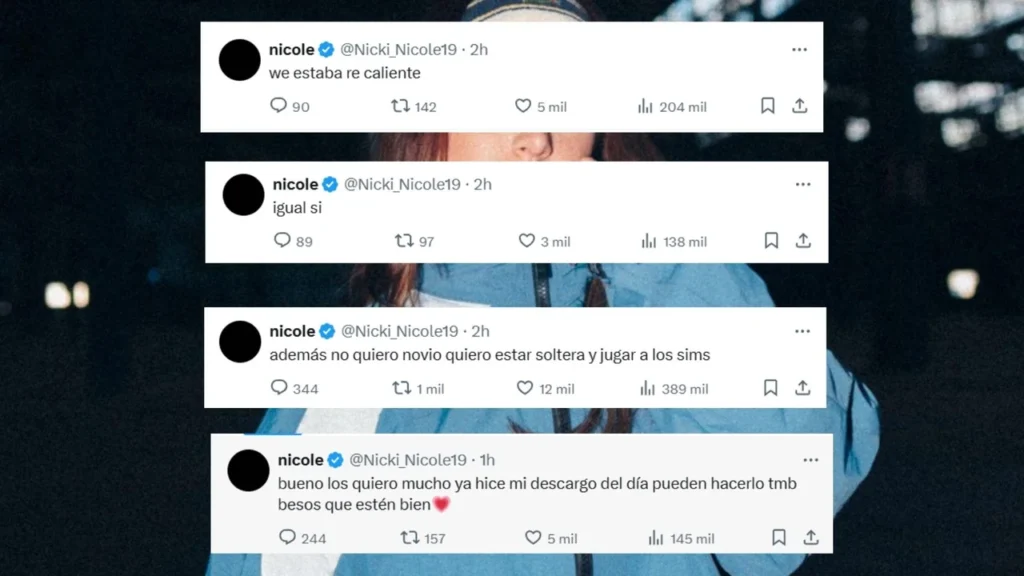The width and height of the screenshot is (1024, 576).
Task: Share the 'we estaba re caliente' tweet
Action: [800, 106]
